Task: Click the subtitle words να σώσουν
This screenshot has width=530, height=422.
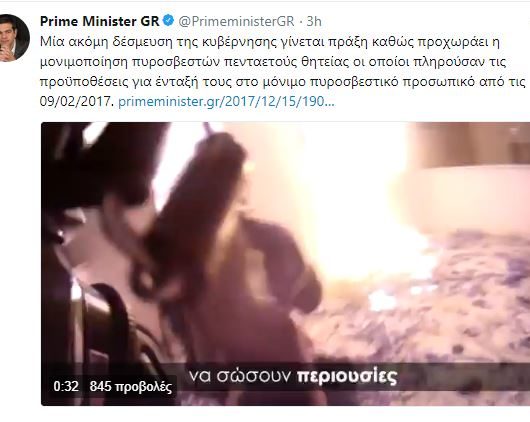Action: pyautogui.click(x=239, y=376)
